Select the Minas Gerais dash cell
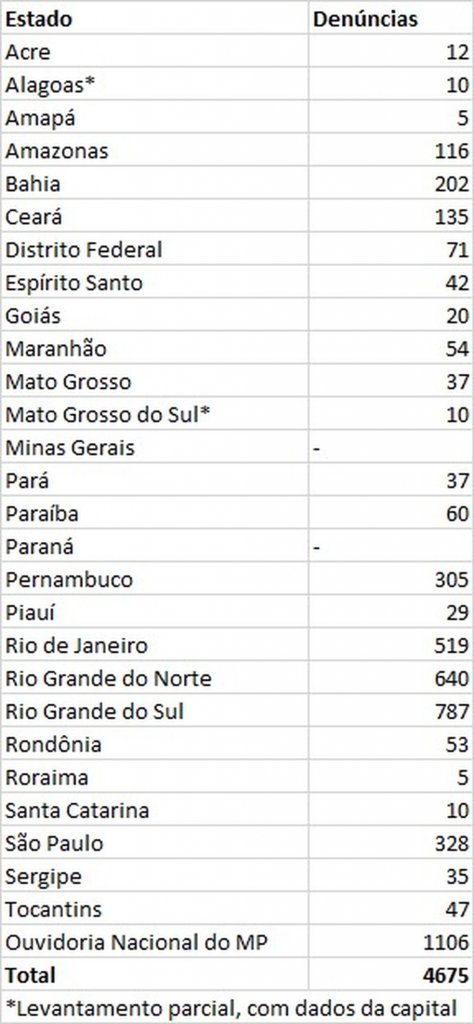474x1024 pixels. click(390, 447)
